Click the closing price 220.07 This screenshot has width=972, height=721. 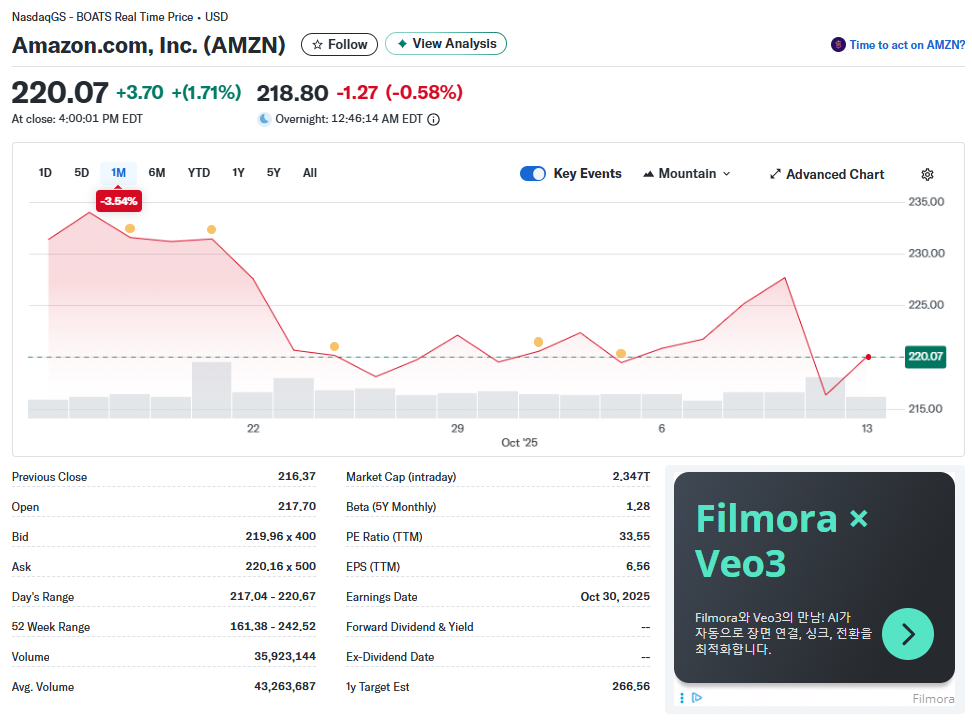tap(60, 92)
